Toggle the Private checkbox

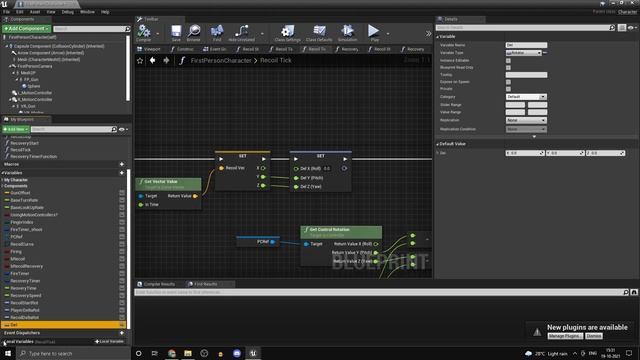tap(508, 89)
